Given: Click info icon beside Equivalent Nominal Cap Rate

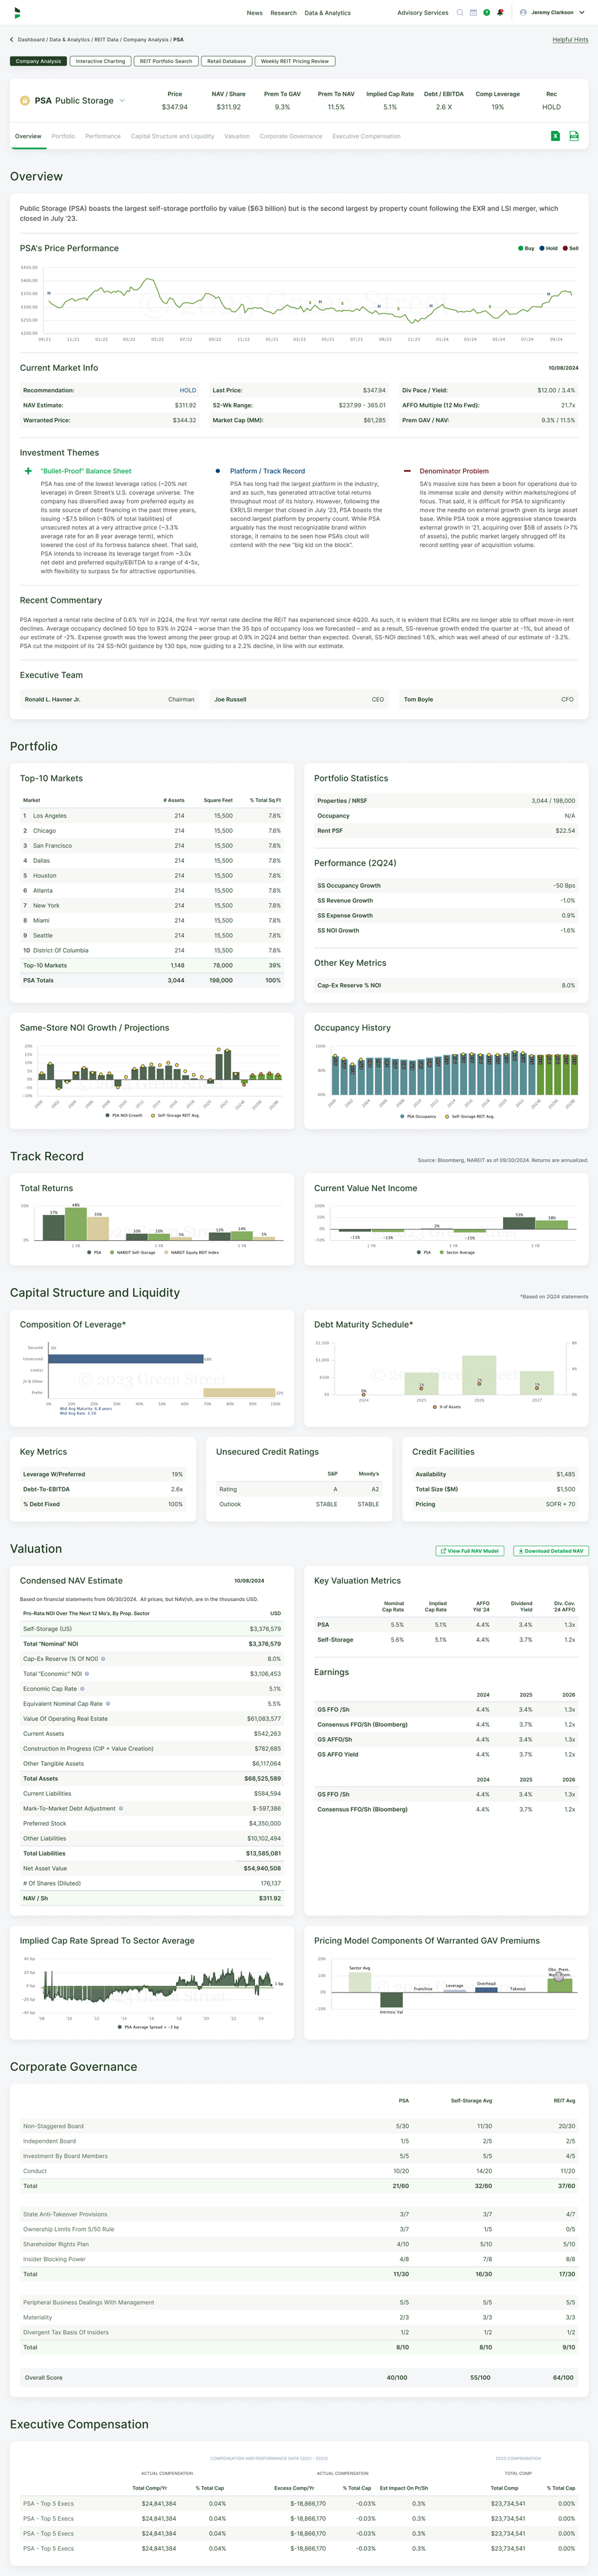Looking at the screenshot, I should point(108,1703).
